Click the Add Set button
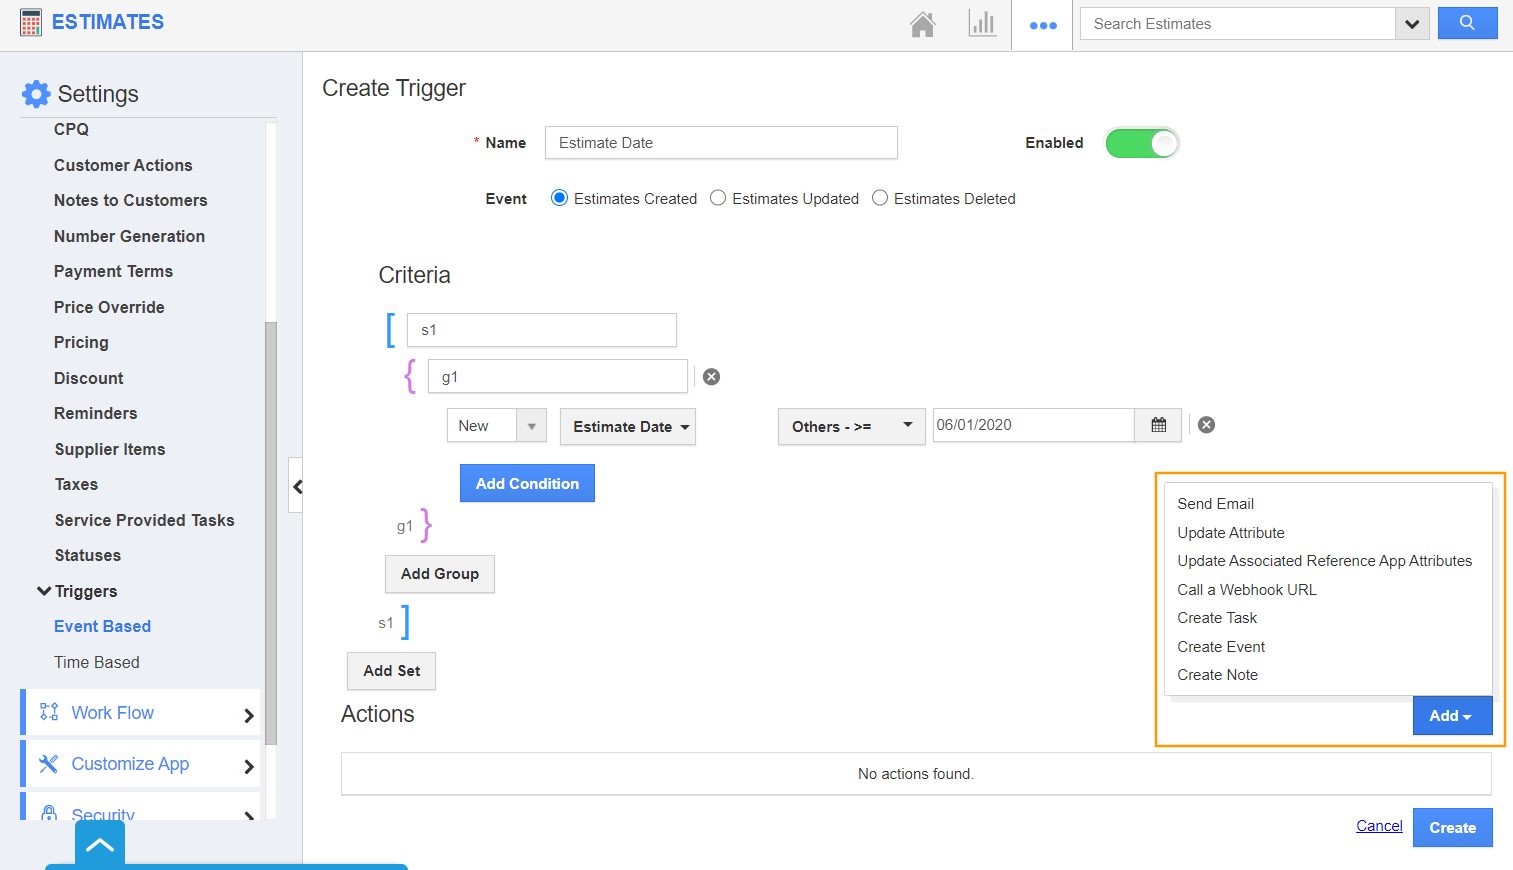 pyautogui.click(x=392, y=671)
